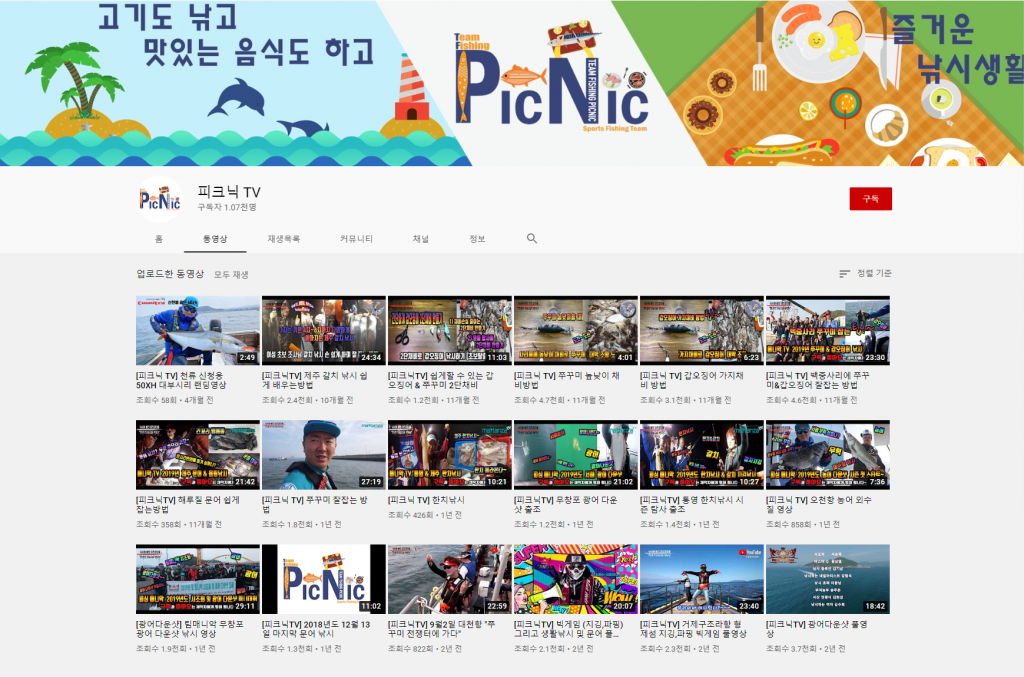This screenshot has height=677, width=1024.
Task: View the 정보 tab
Action: tap(477, 239)
